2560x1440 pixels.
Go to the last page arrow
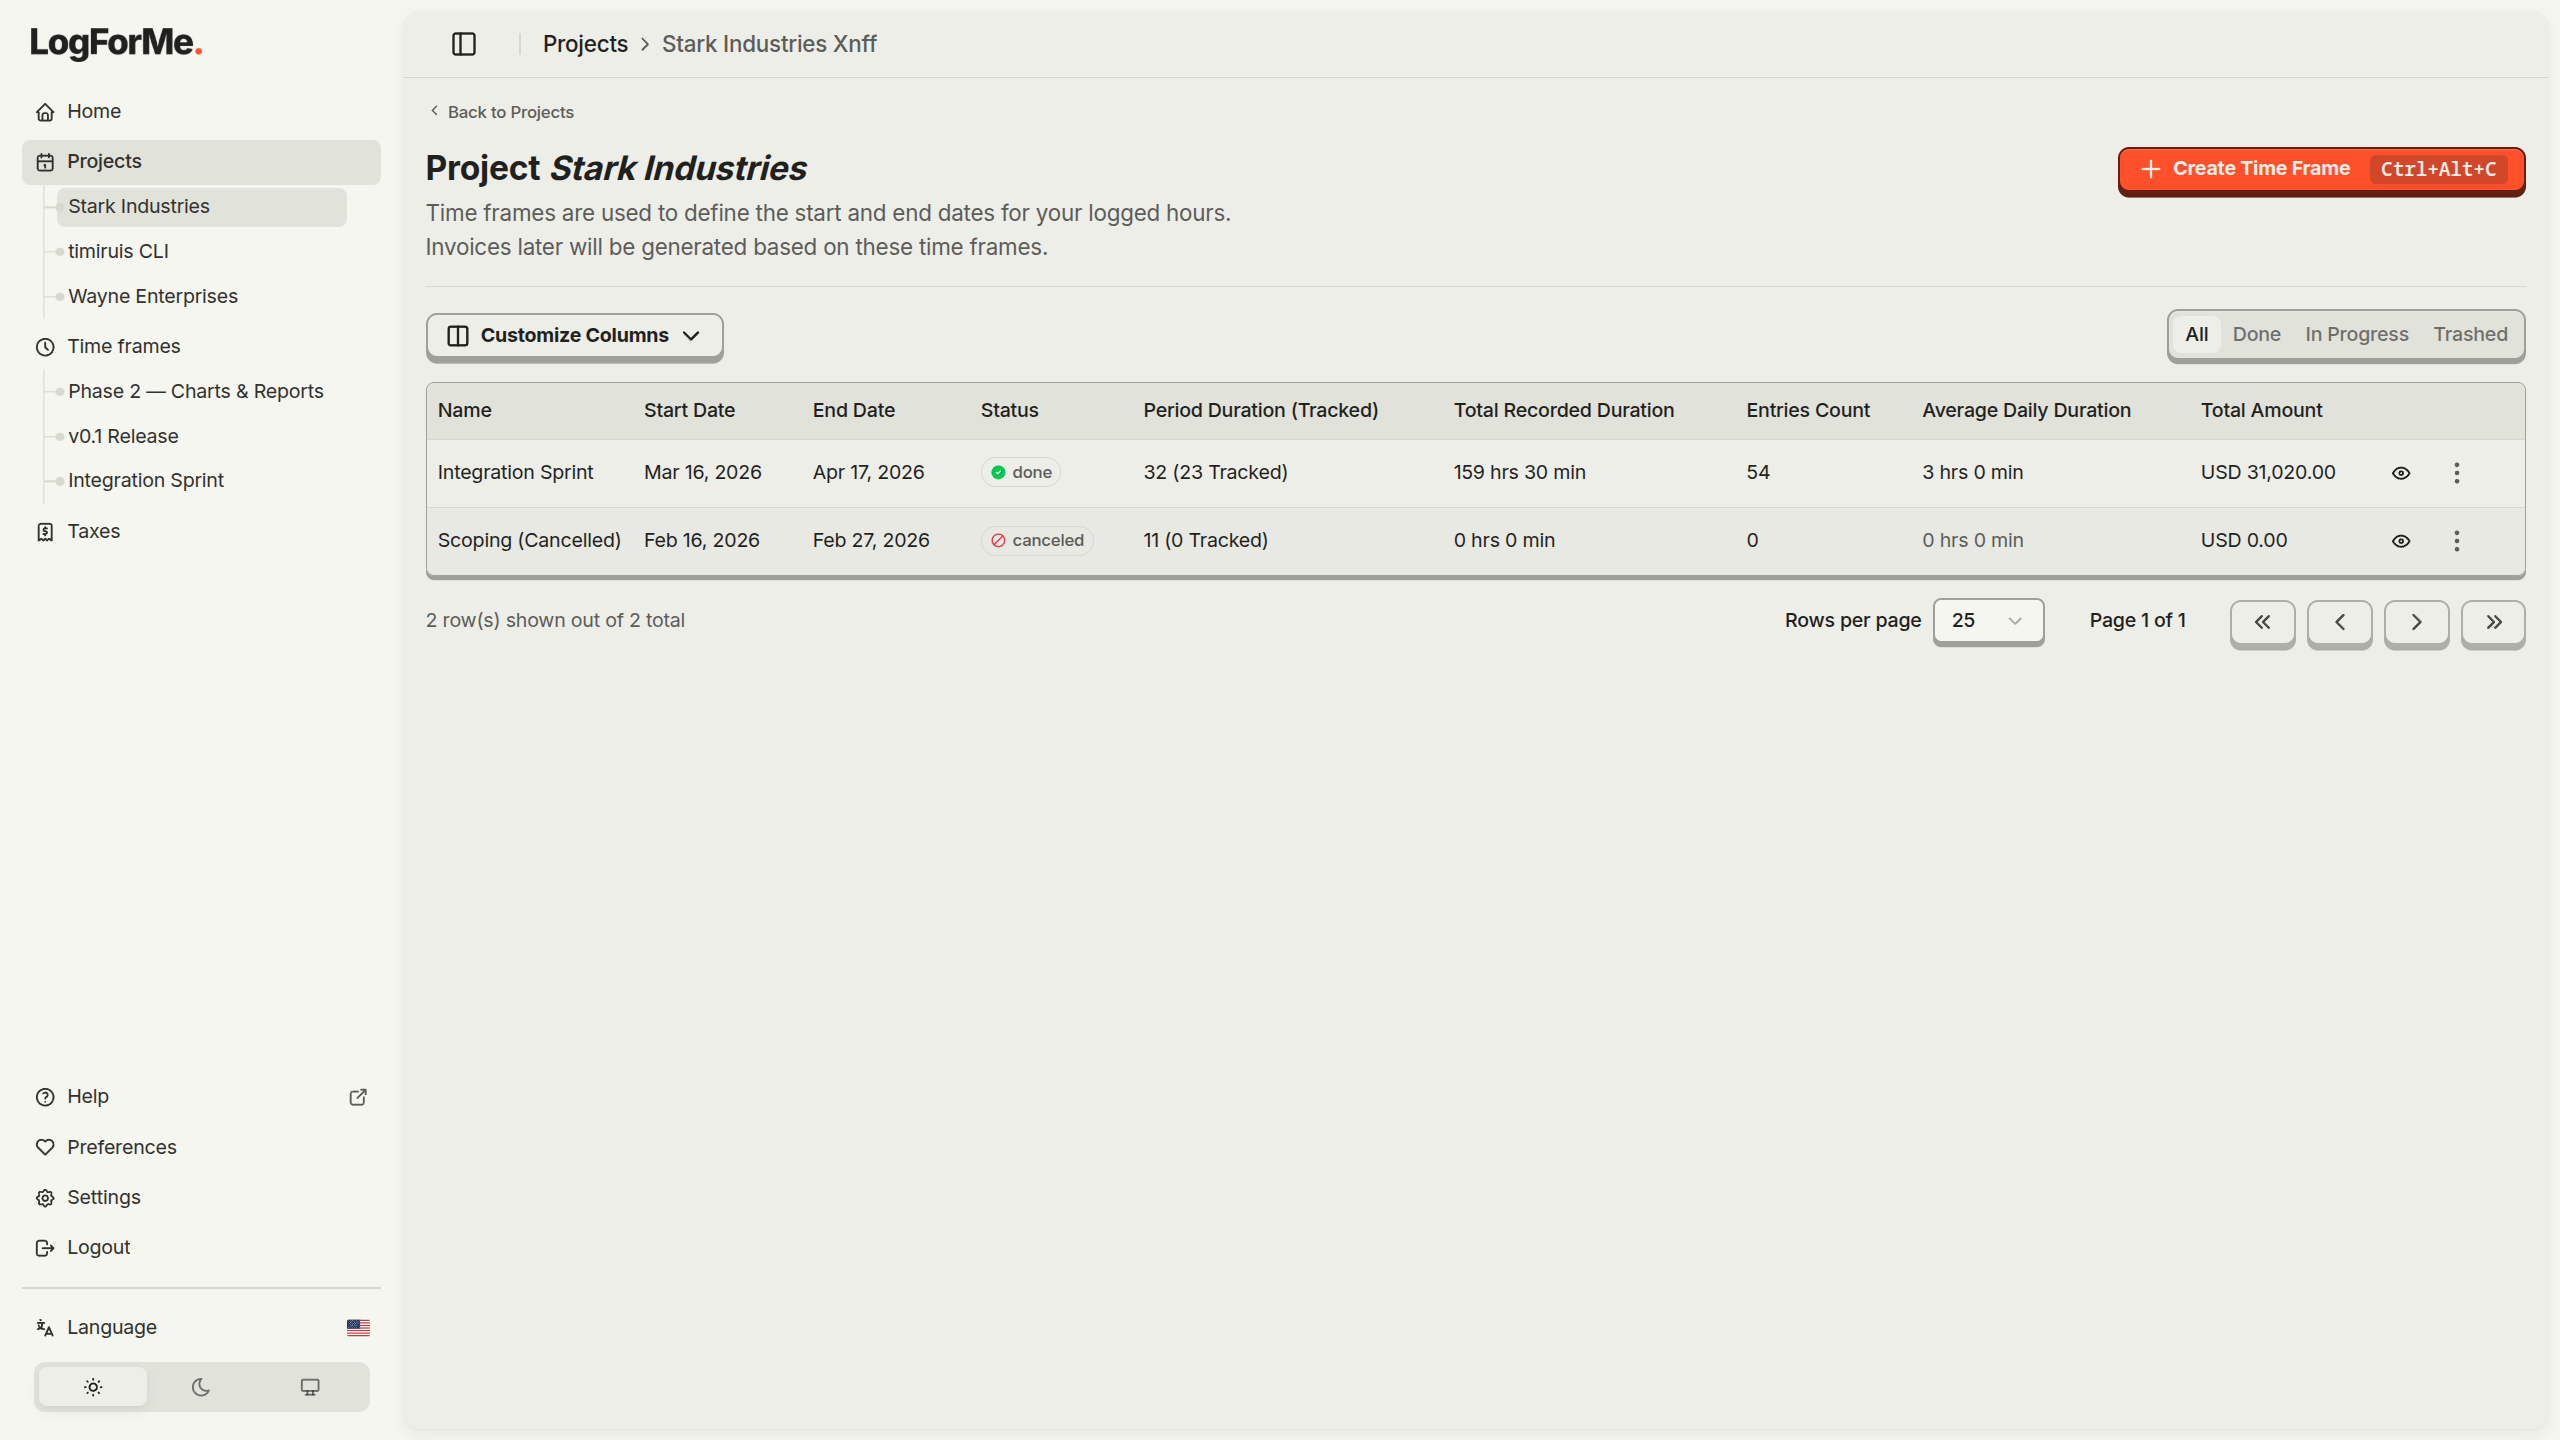2493,622
